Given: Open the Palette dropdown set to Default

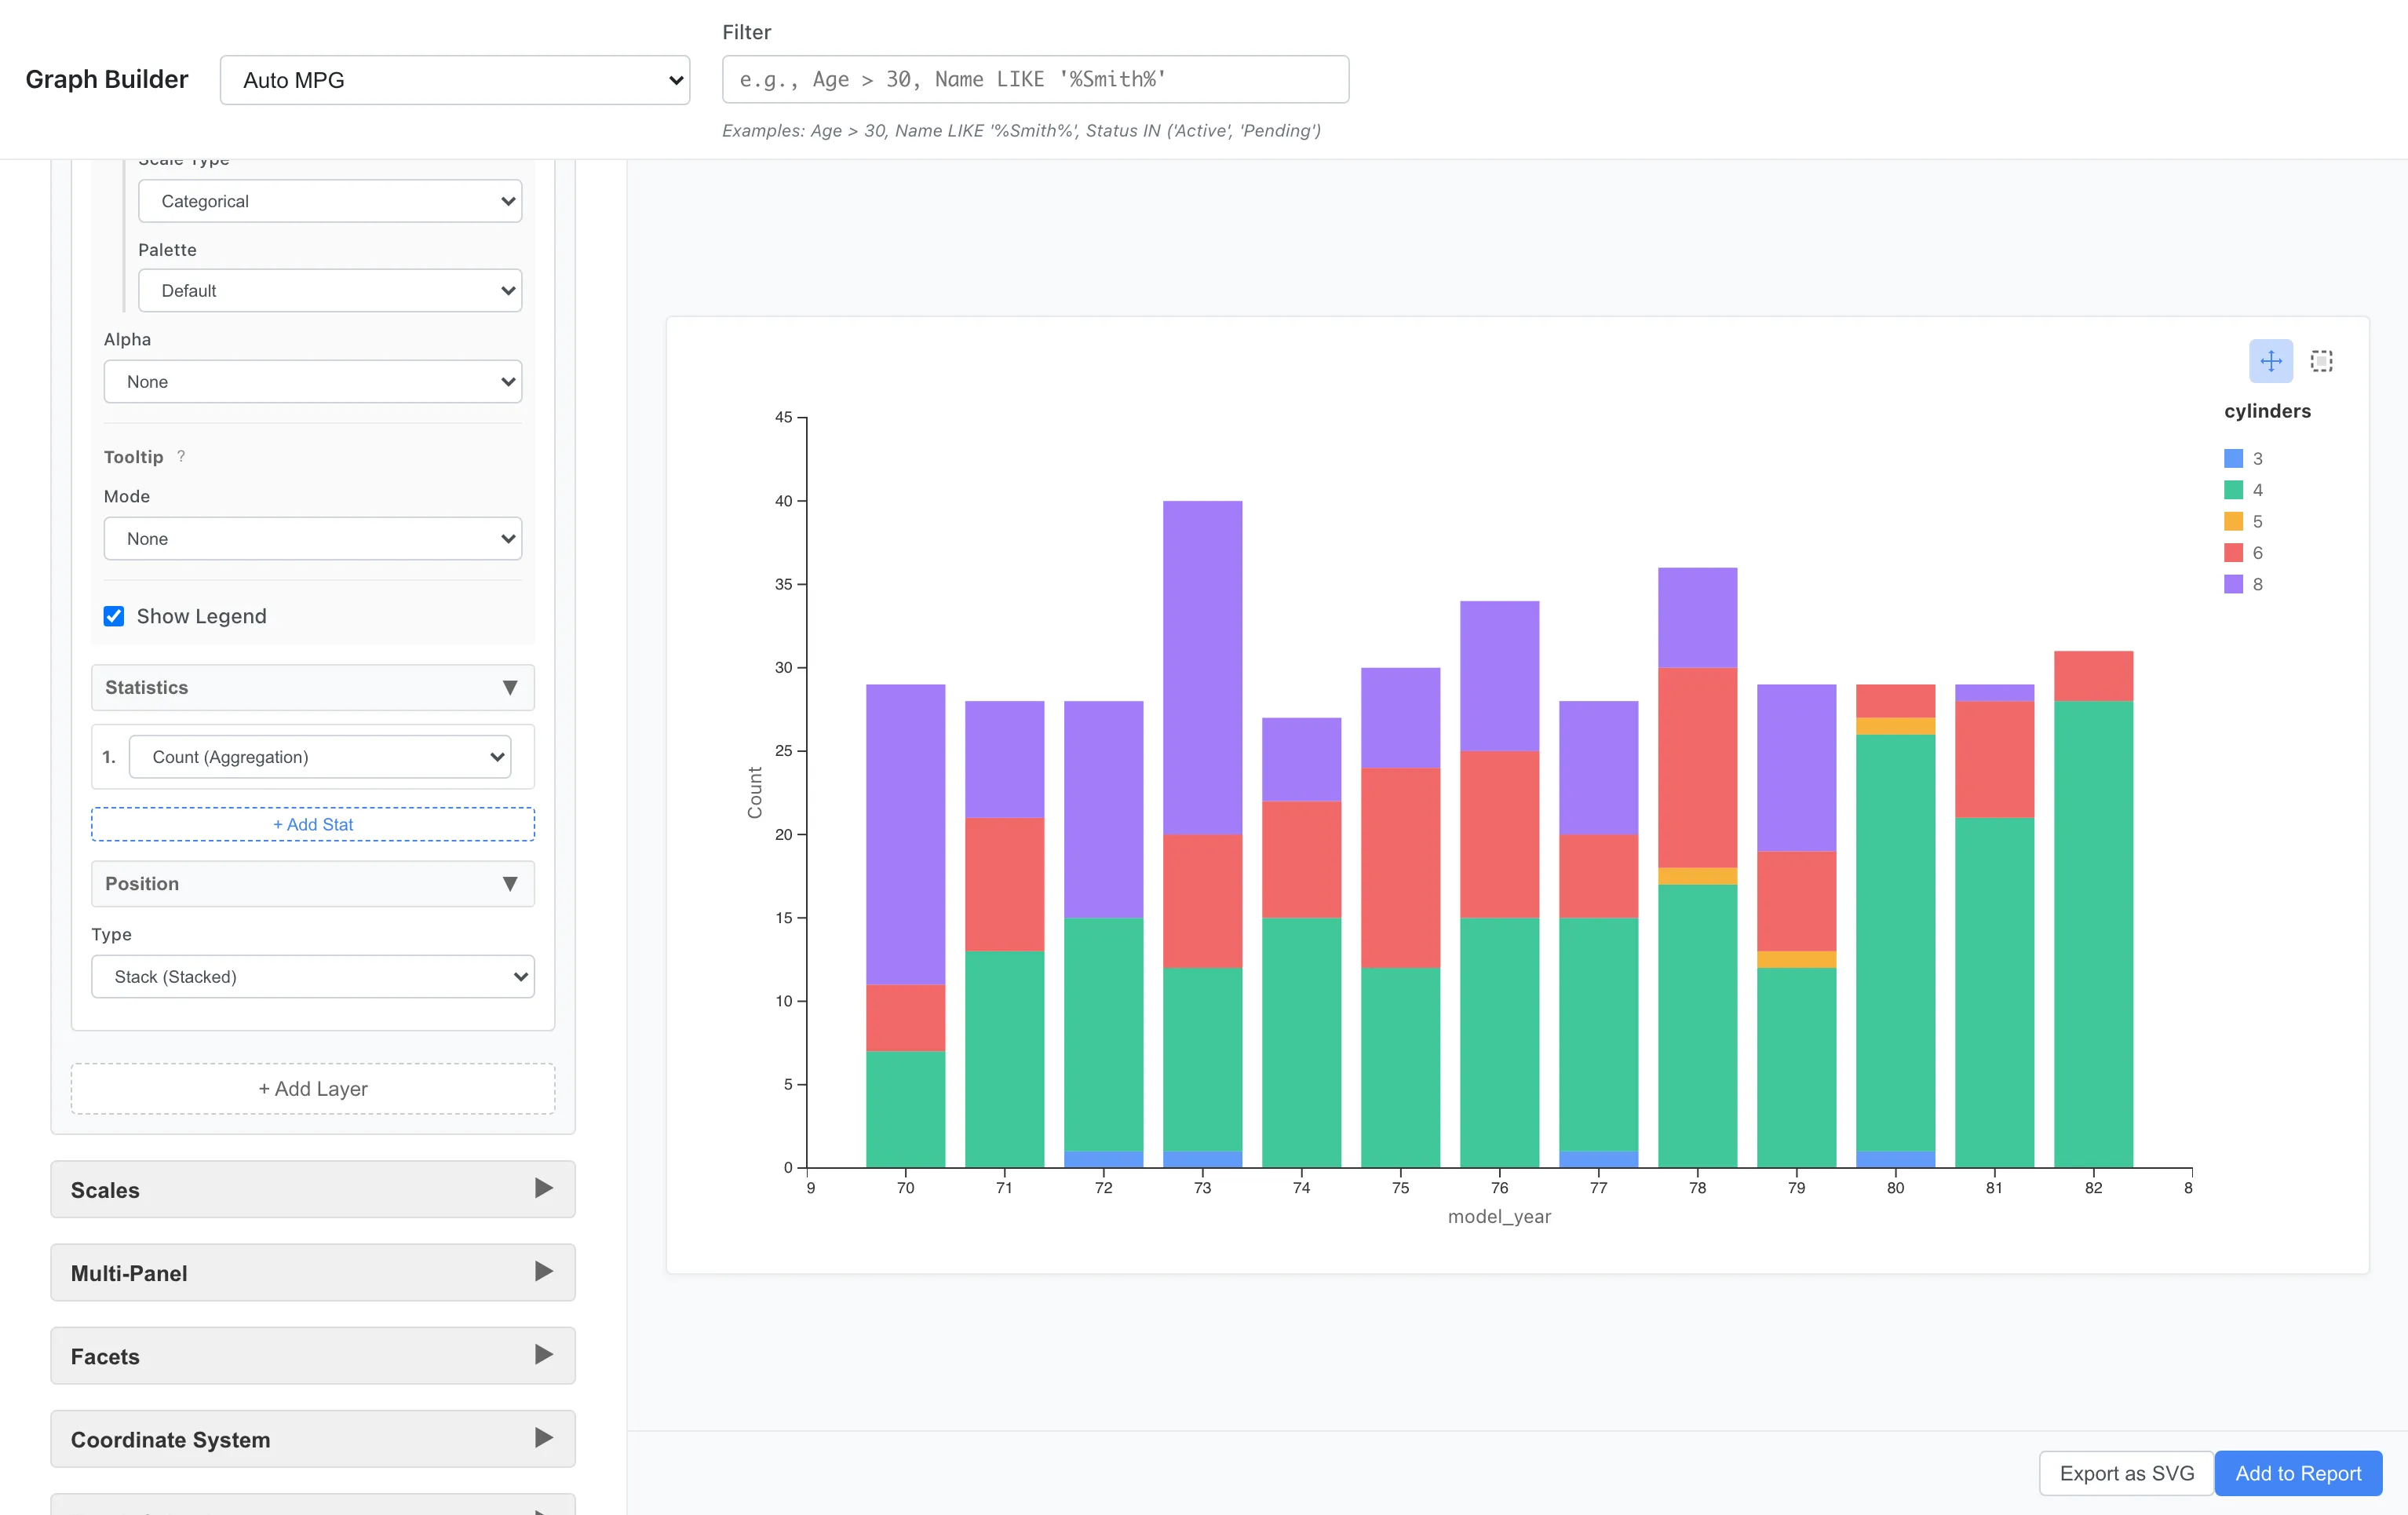Looking at the screenshot, I should (x=330, y=290).
